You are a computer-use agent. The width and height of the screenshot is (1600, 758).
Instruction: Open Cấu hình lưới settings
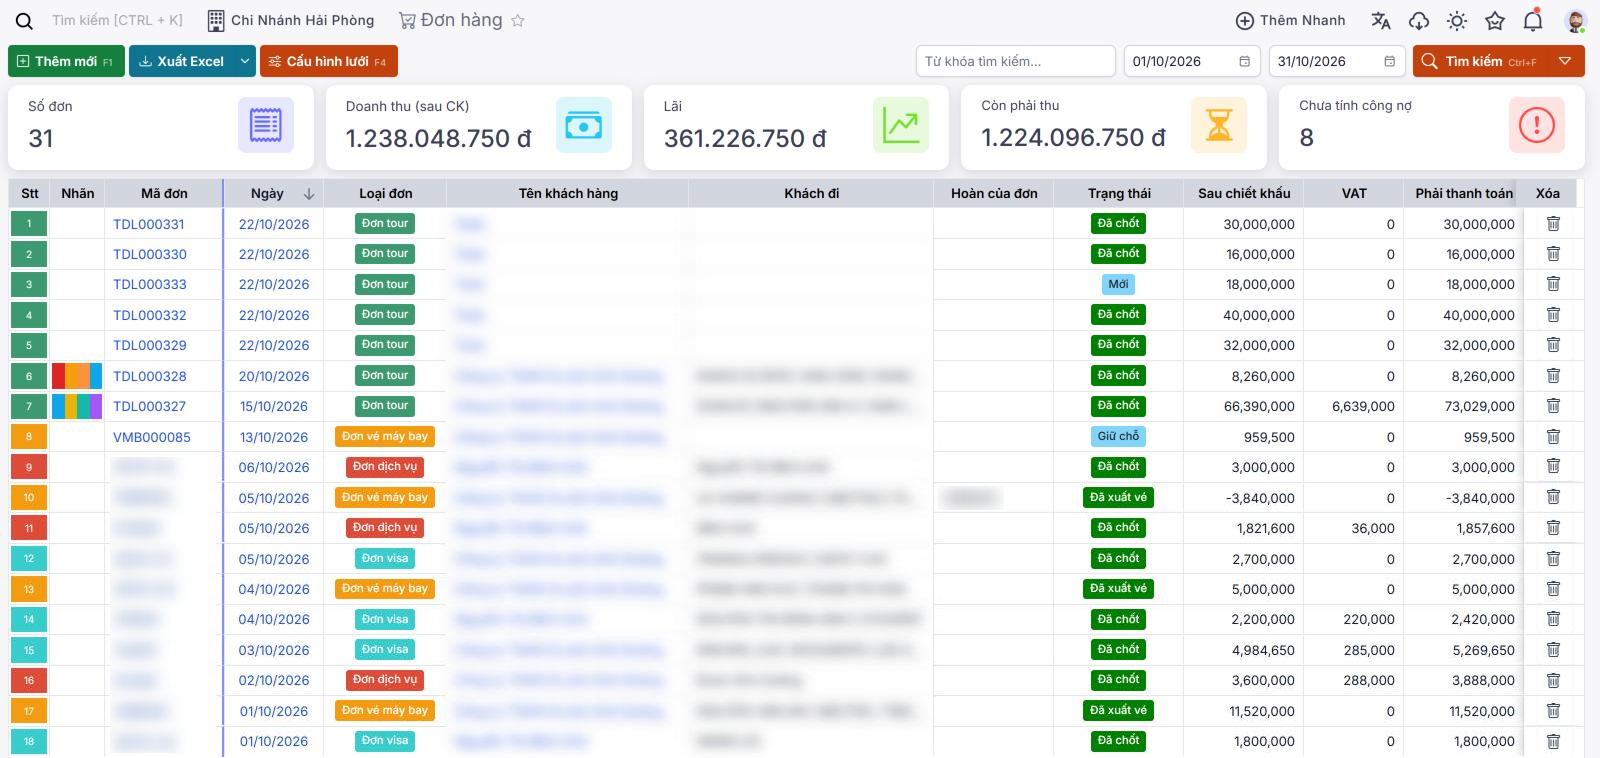329,61
